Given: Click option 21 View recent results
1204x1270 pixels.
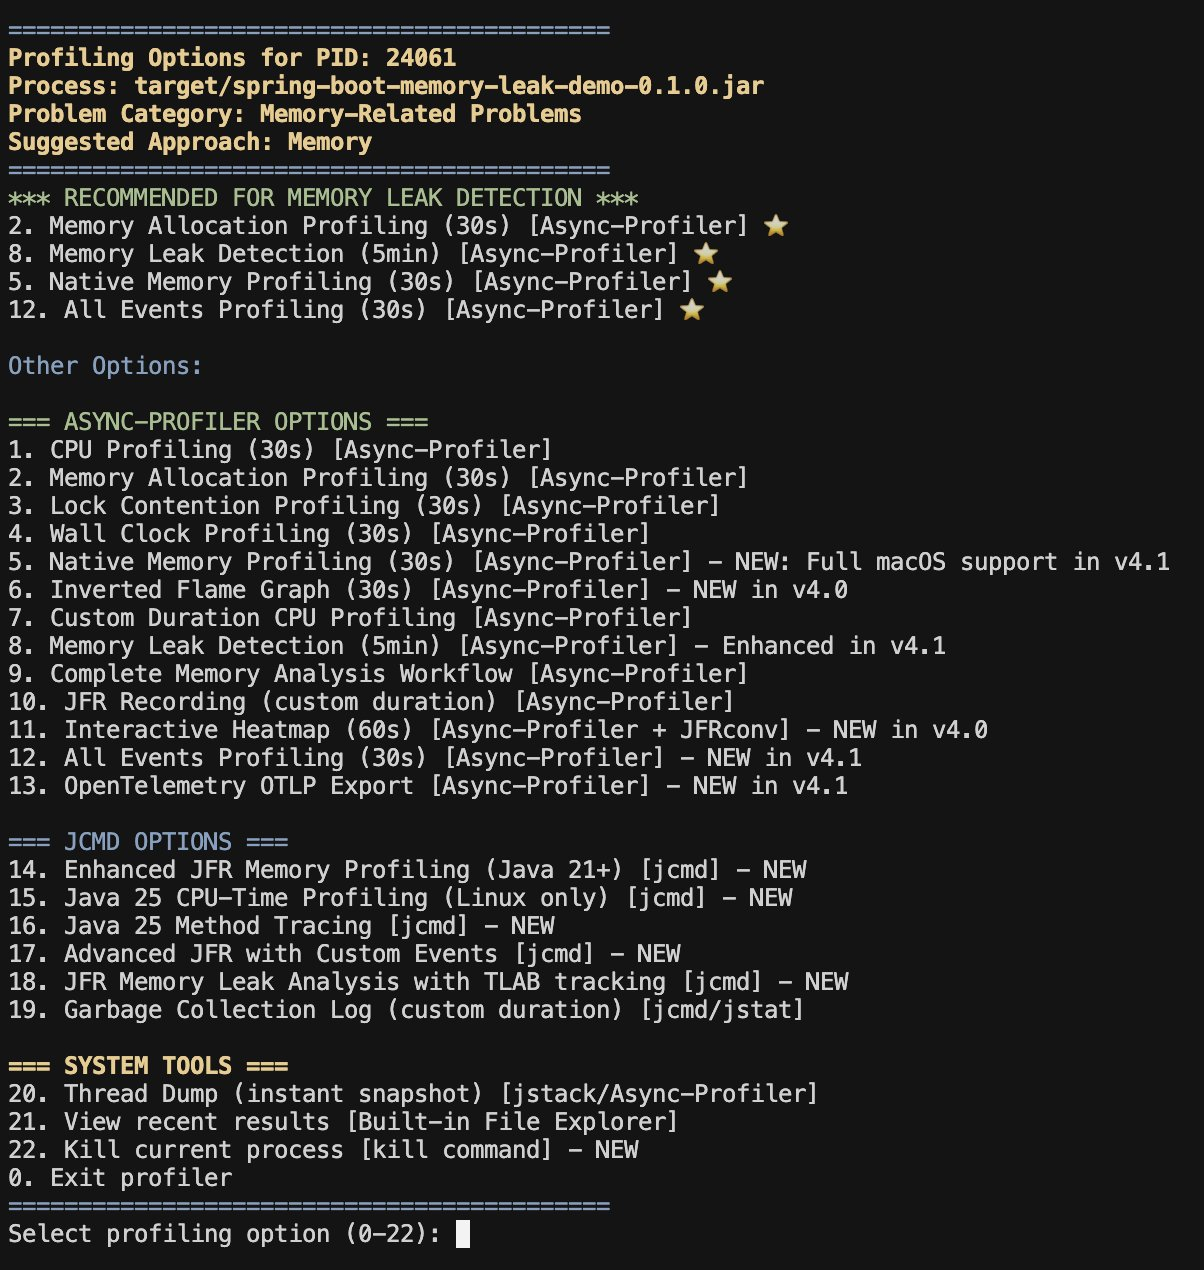Looking at the screenshot, I should pos(343,1122).
